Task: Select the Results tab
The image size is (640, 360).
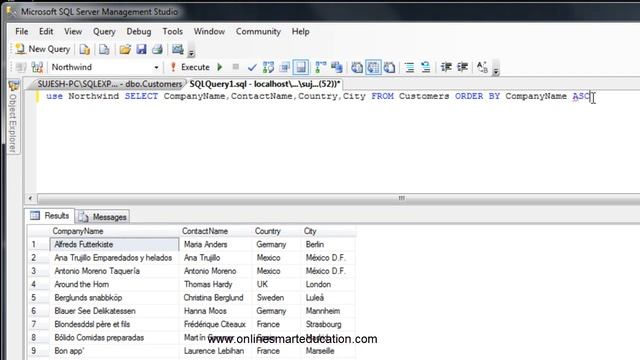Action: tap(50, 216)
